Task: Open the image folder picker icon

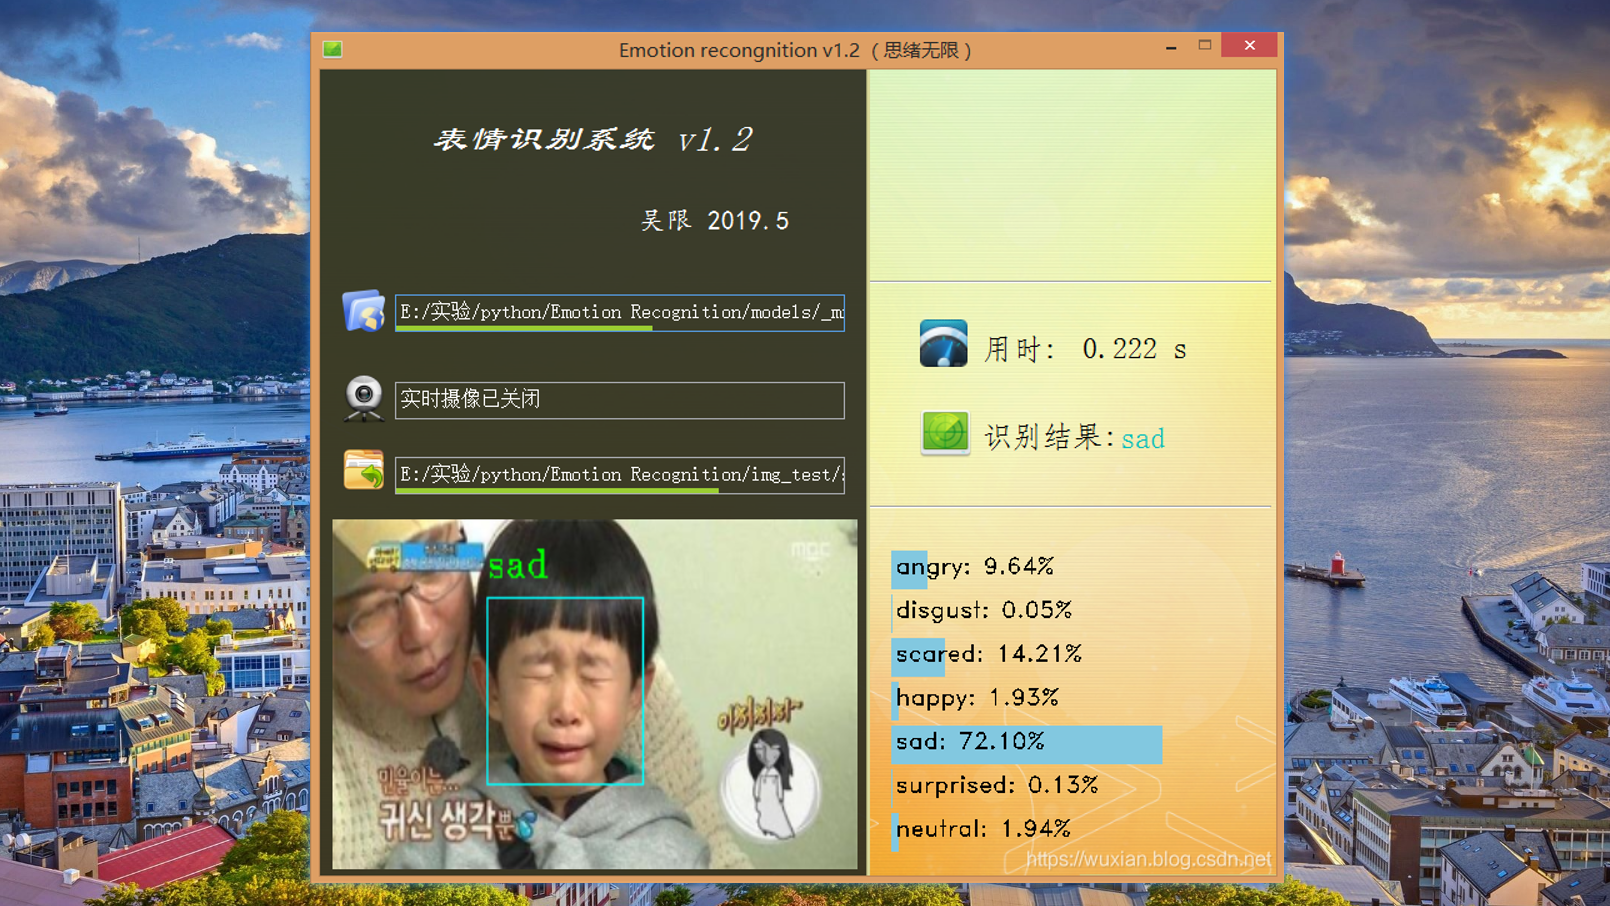Action: click(x=363, y=470)
